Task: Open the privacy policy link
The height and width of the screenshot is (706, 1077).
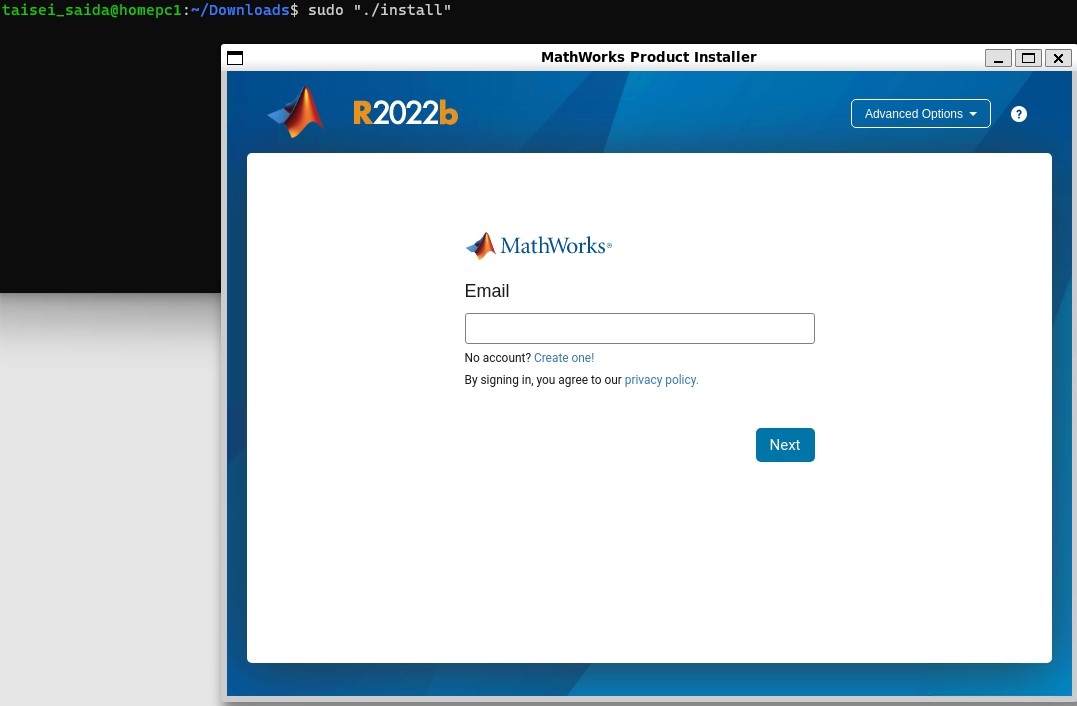Action: pos(660,380)
